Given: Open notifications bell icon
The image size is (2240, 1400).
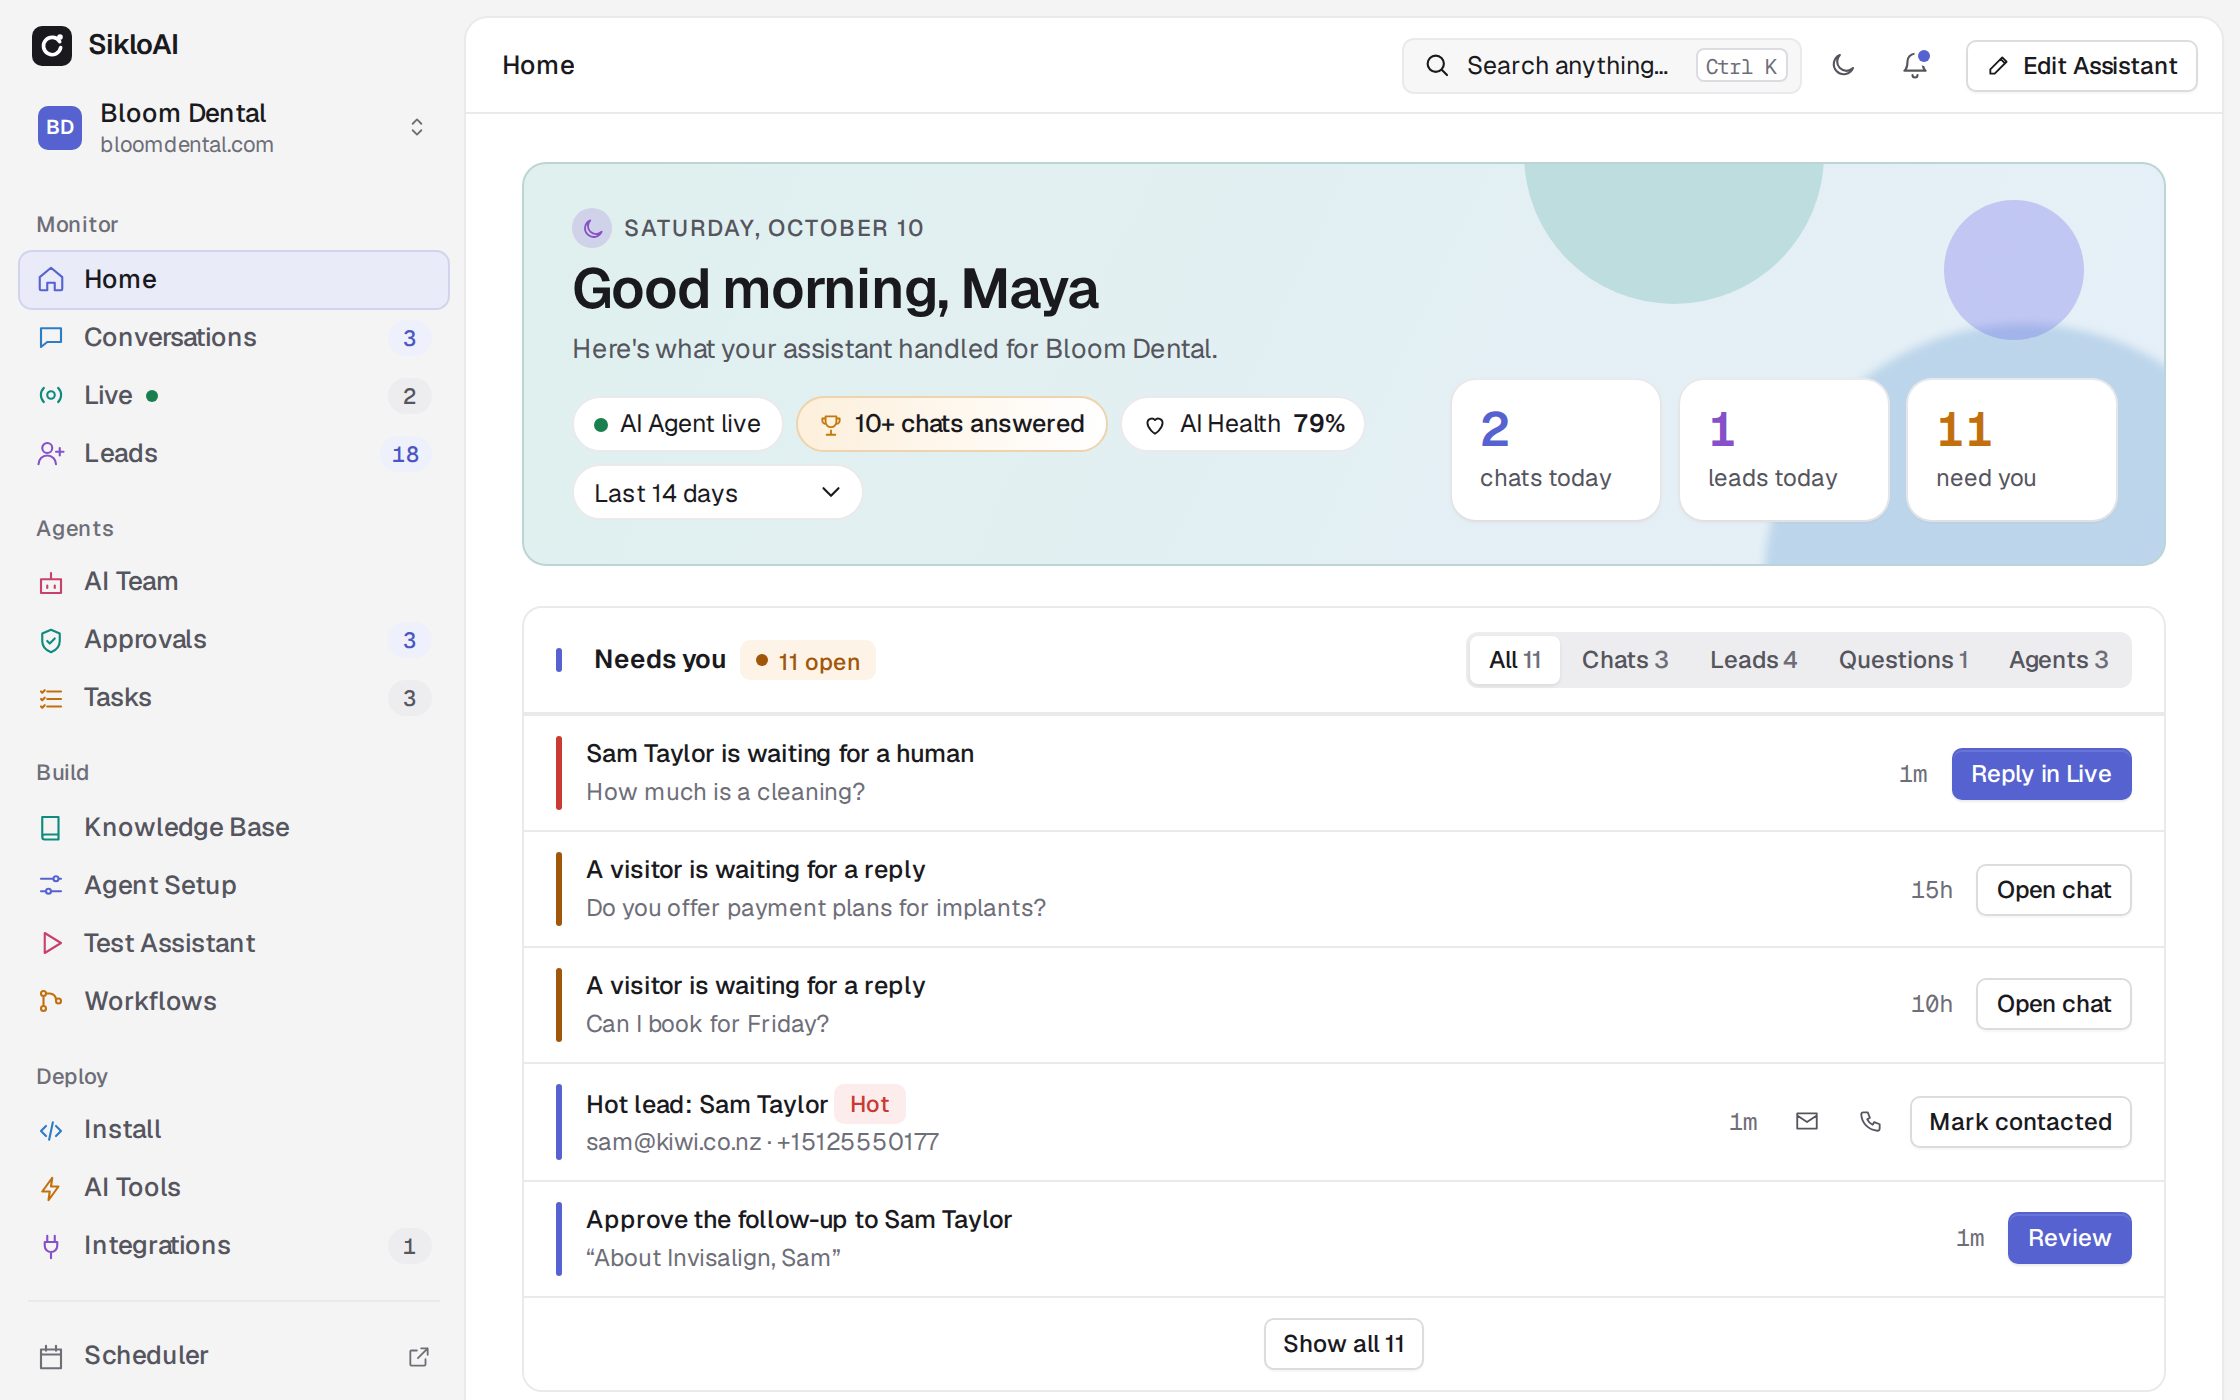Looking at the screenshot, I should [1914, 66].
